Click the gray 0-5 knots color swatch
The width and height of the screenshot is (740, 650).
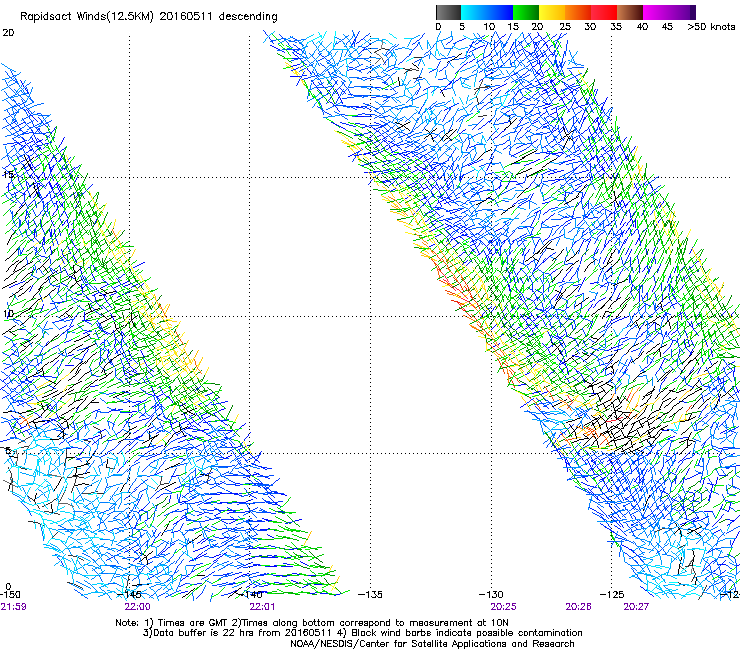coord(448,12)
